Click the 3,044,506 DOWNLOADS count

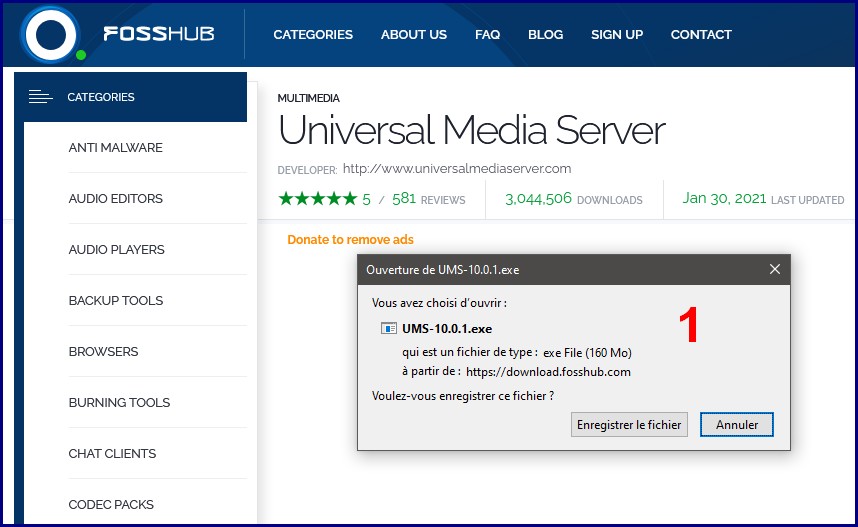point(574,199)
